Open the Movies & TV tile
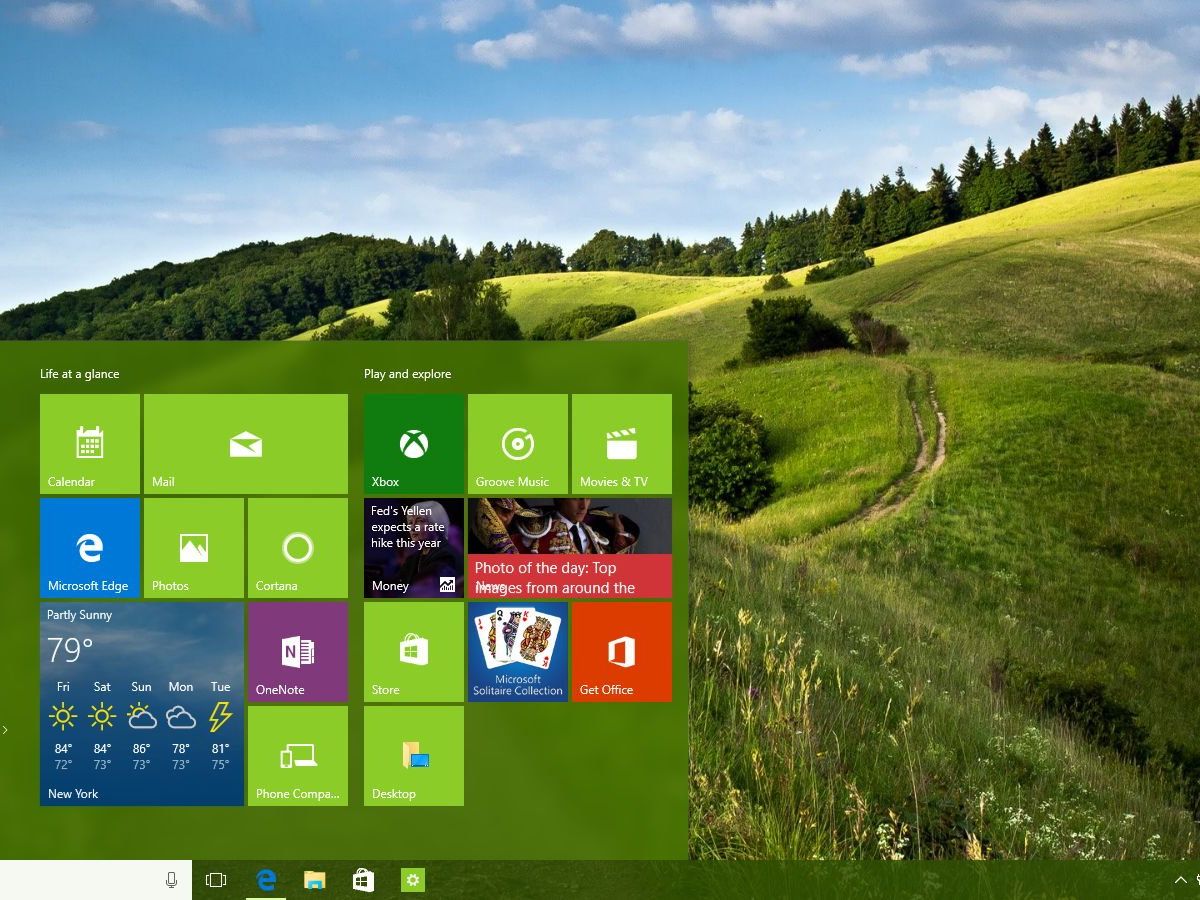This screenshot has width=1200, height=900. pos(622,444)
